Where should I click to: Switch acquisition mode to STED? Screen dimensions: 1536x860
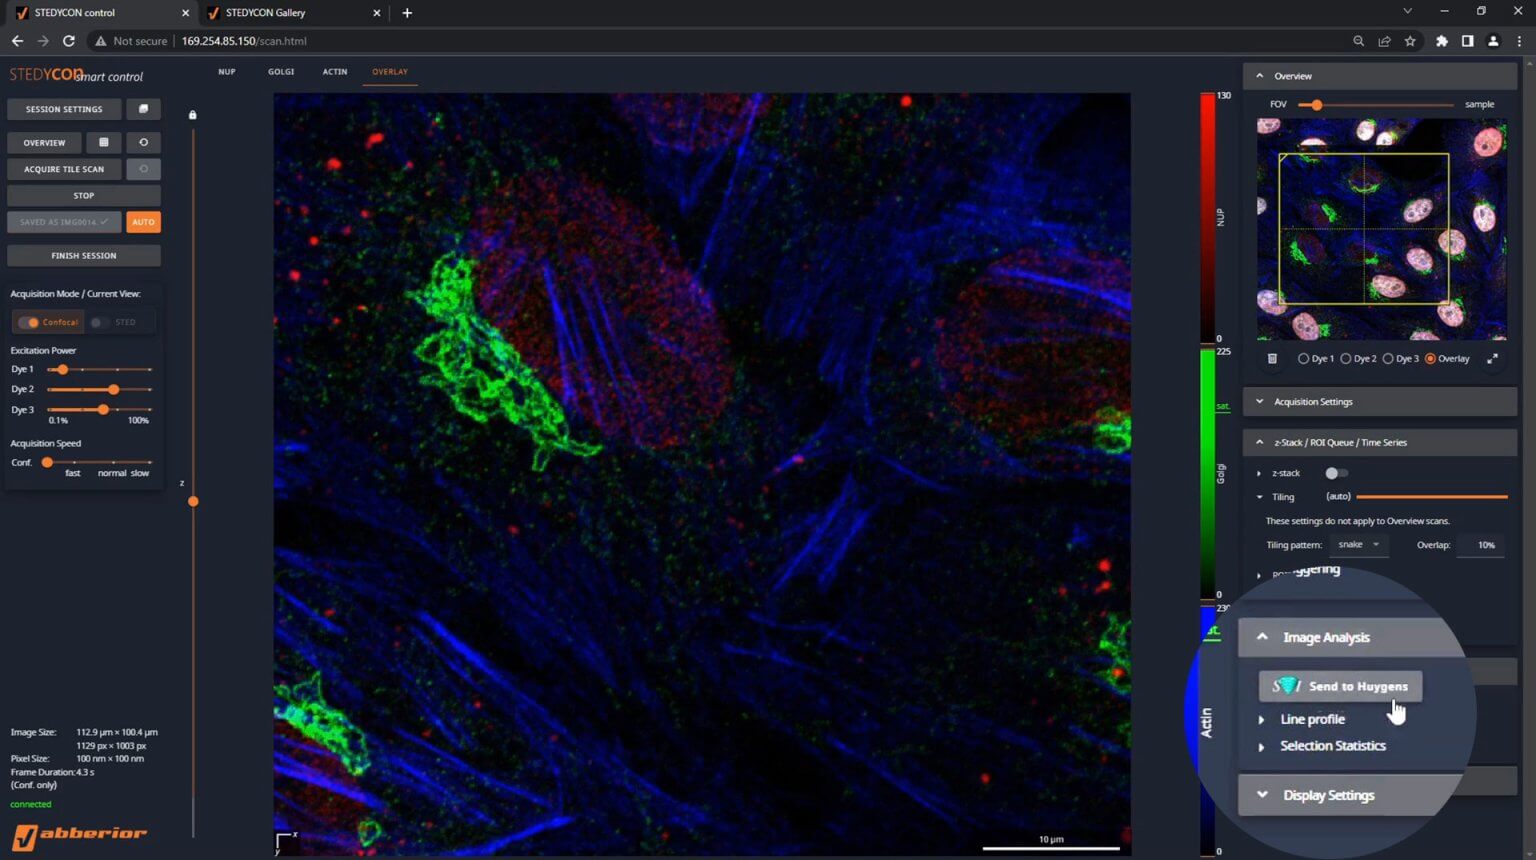(x=98, y=322)
